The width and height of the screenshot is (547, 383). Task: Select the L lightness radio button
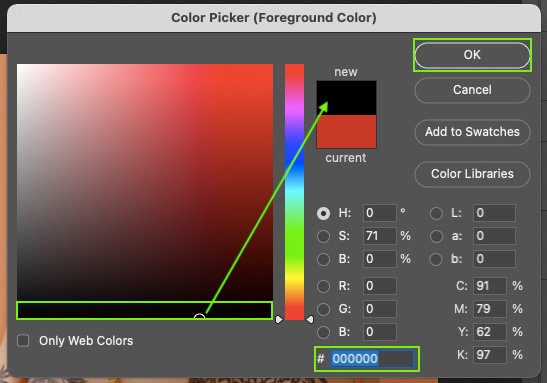(436, 213)
